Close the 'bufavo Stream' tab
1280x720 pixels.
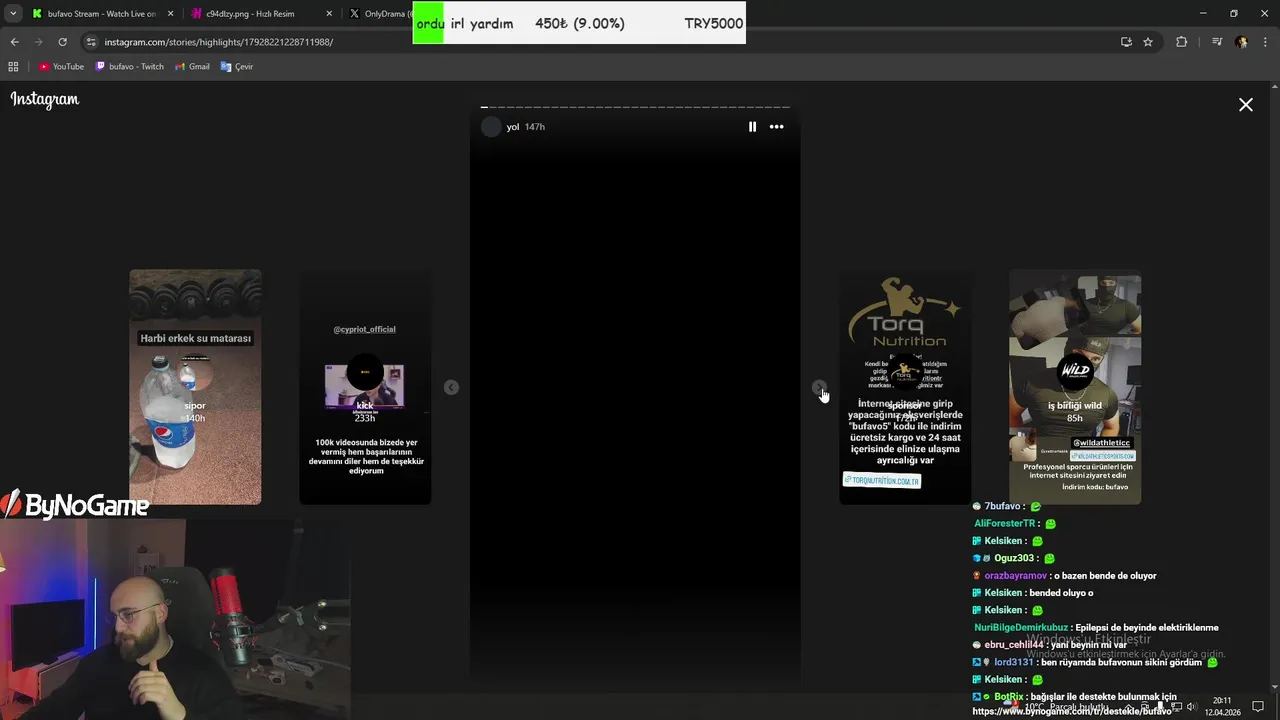click(171, 14)
